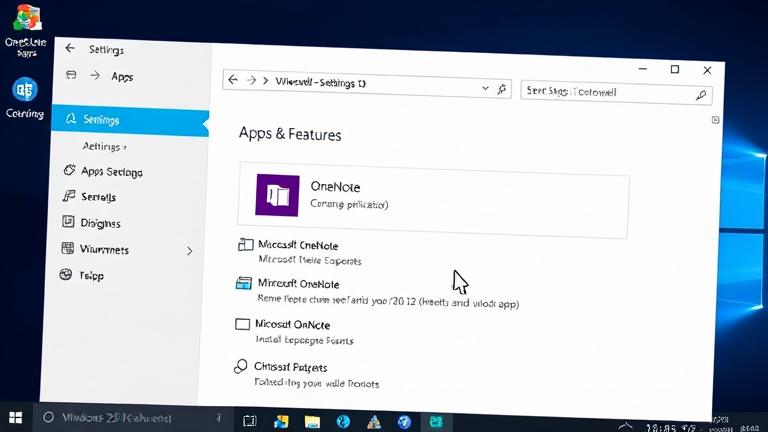This screenshot has width=768, height=432.
Task: Click the Cimssuft Patgerts entry
Action: tap(290, 366)
